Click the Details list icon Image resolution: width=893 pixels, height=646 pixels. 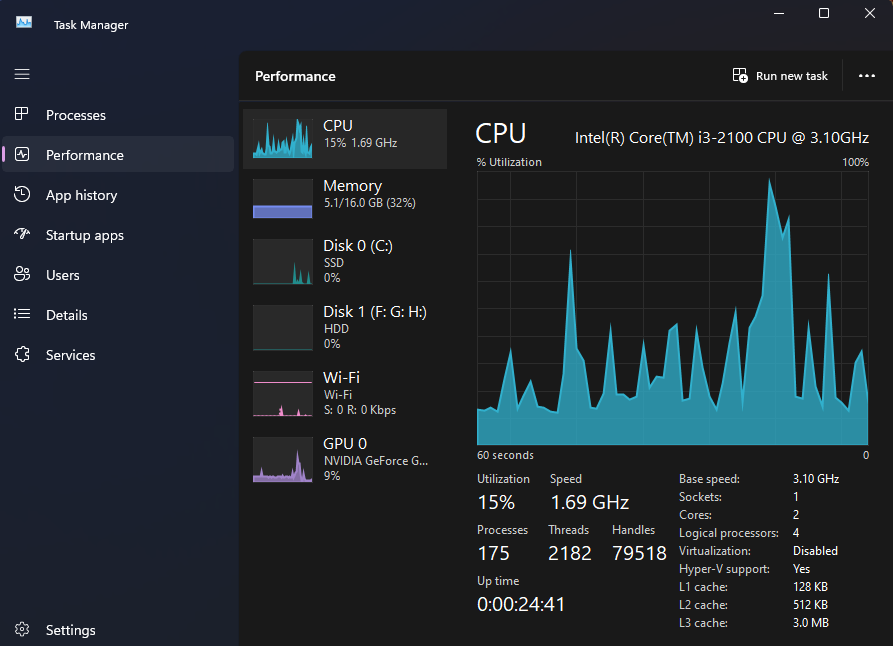(x=22, y=314)
